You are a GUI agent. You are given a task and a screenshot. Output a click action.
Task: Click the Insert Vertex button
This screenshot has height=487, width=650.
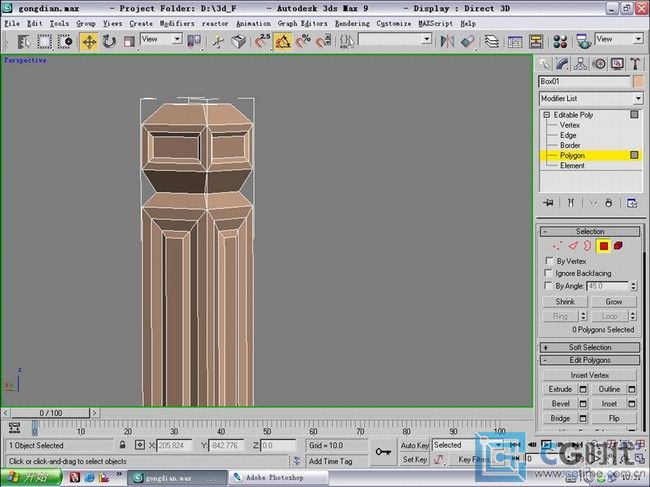pyautogui.click(x=589, y=375)
